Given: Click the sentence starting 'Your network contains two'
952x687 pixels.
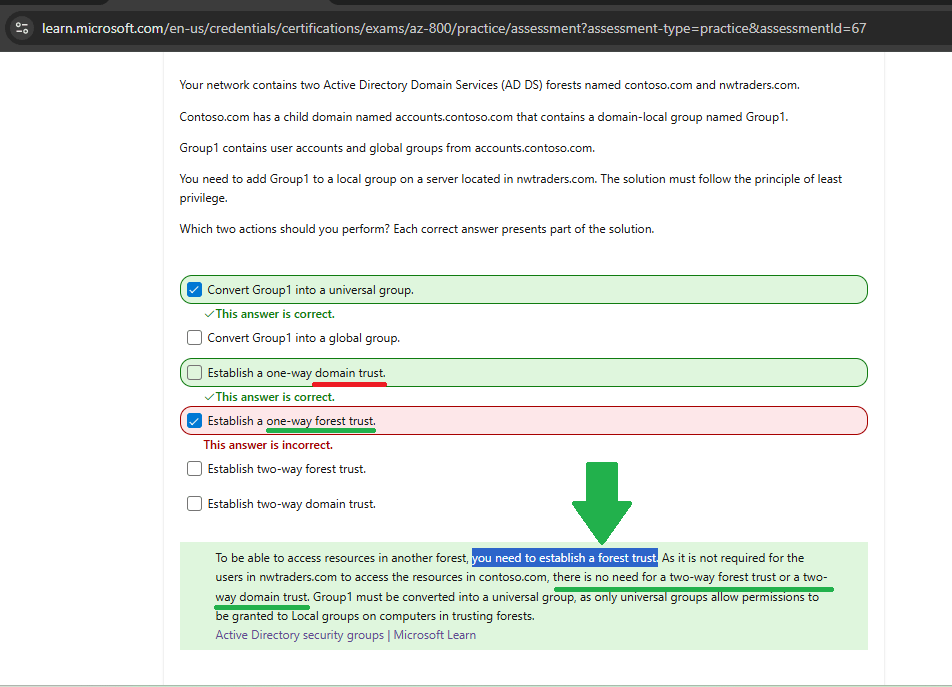Looking at the screenshot, I should [x=489, y=85].
